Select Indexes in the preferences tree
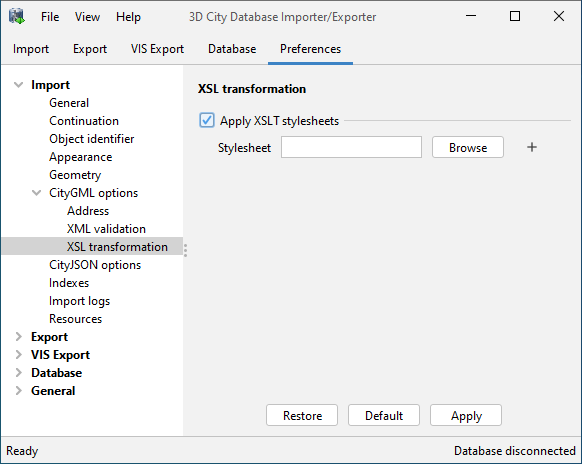This screenshot has width=582, height=464. coord(69,283)
